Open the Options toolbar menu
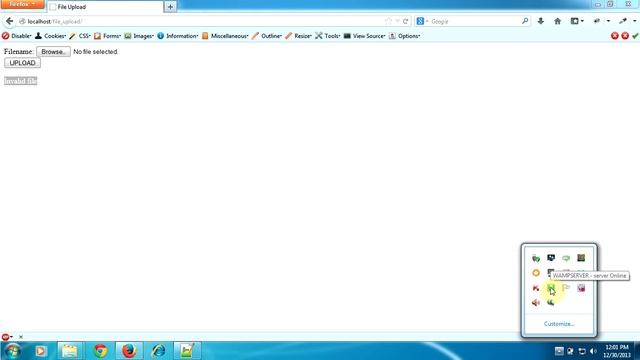640x360 pixels. [x=404, y=36]
